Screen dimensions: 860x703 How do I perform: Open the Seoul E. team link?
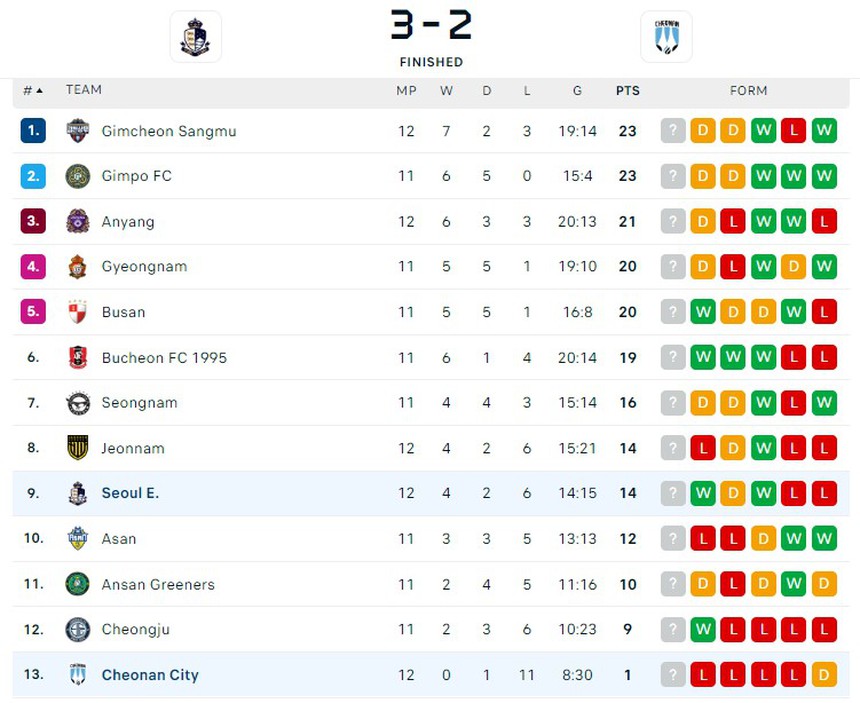[130, 493]
